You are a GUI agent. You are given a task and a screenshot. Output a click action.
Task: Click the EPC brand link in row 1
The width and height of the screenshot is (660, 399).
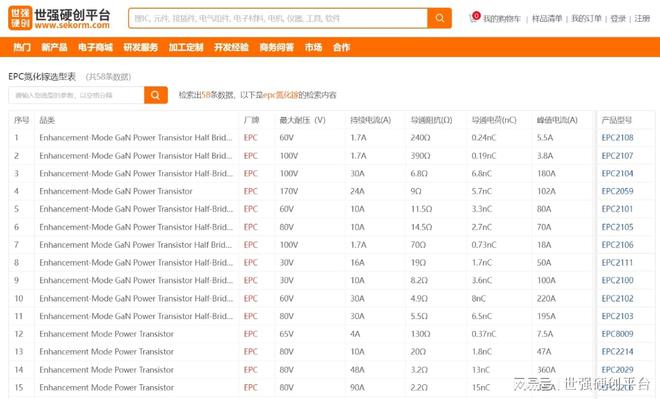coord(250,138)
